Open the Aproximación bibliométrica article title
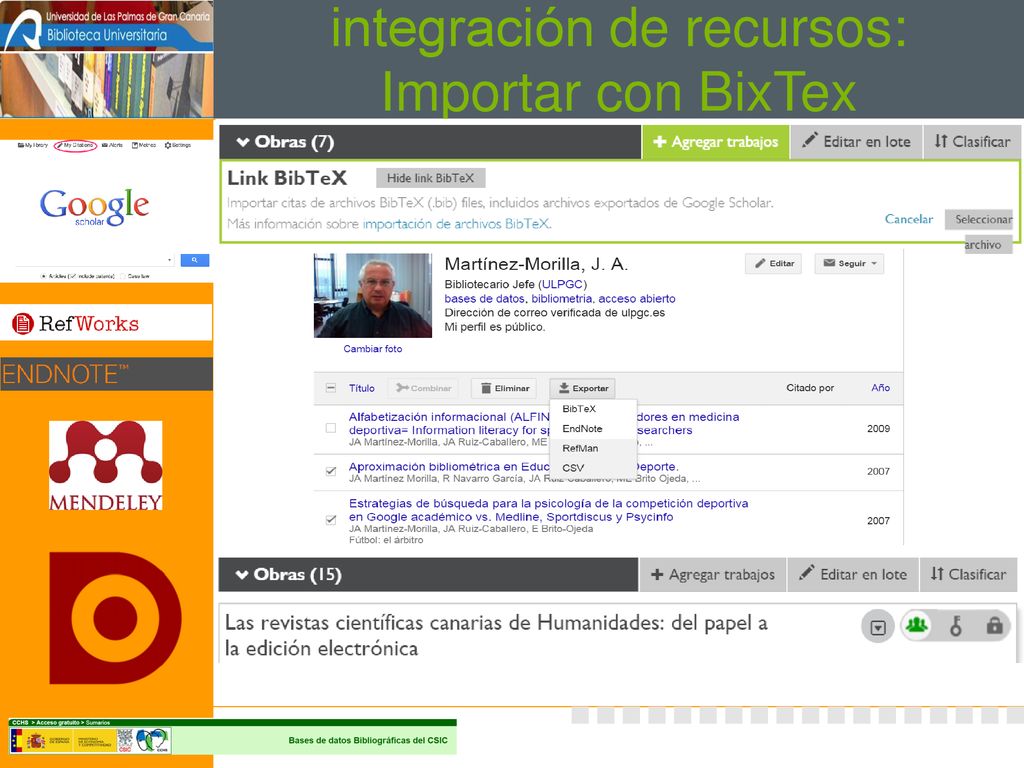 tap(514, 466)
